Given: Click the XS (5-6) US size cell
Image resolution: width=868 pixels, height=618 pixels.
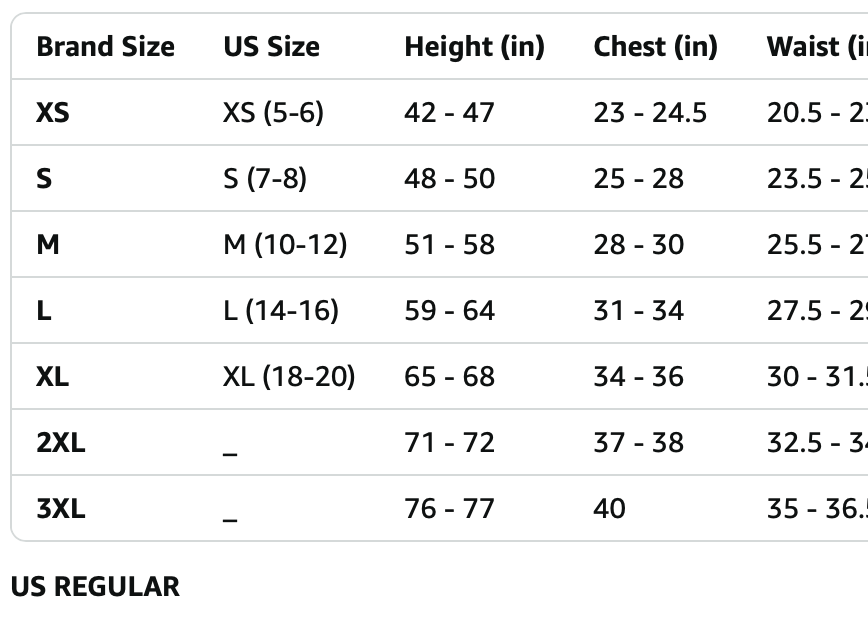Looking at the screenshot, I should pos(273,113).
